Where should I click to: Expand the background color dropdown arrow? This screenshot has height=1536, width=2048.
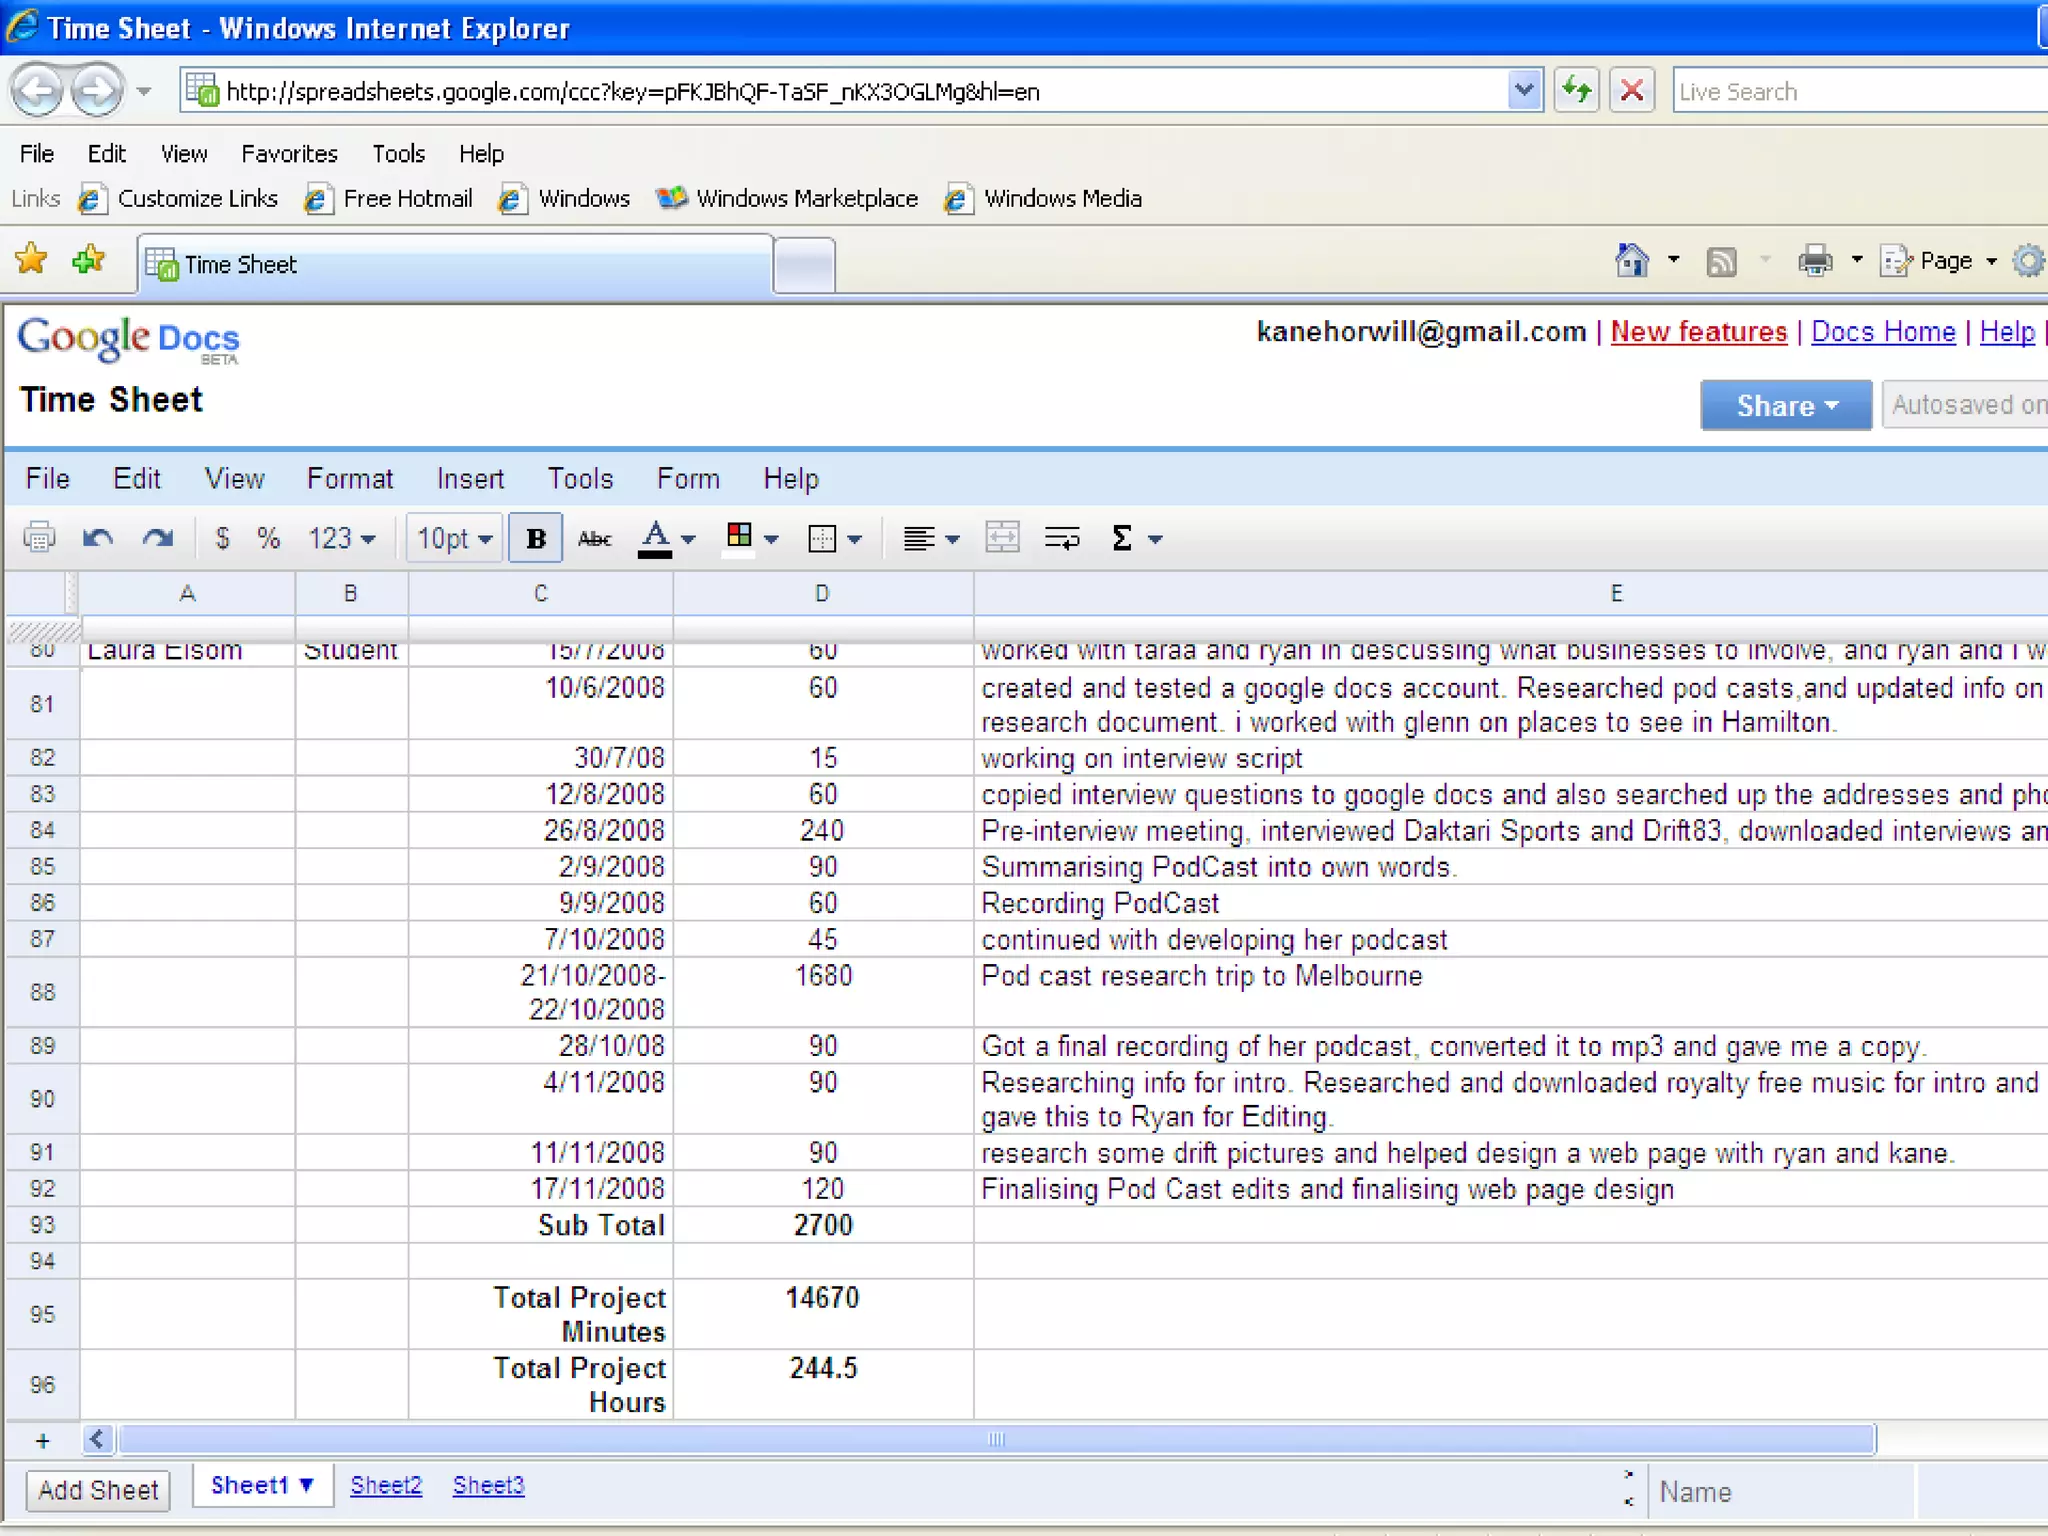(771, 539)
